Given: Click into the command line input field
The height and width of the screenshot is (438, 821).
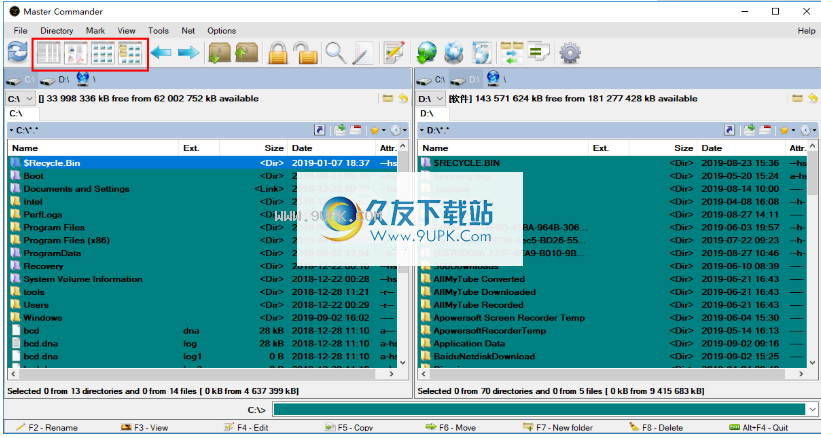Looking at the screenshot, I should (539, 409).
